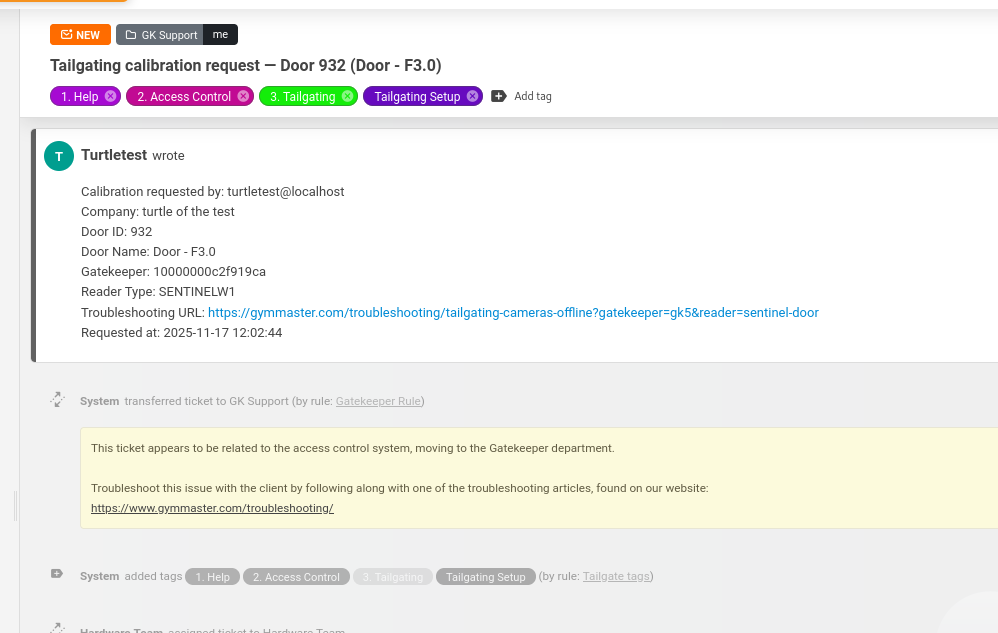Select grey "Tailgating Setup" tag in history

click(485, 577)
